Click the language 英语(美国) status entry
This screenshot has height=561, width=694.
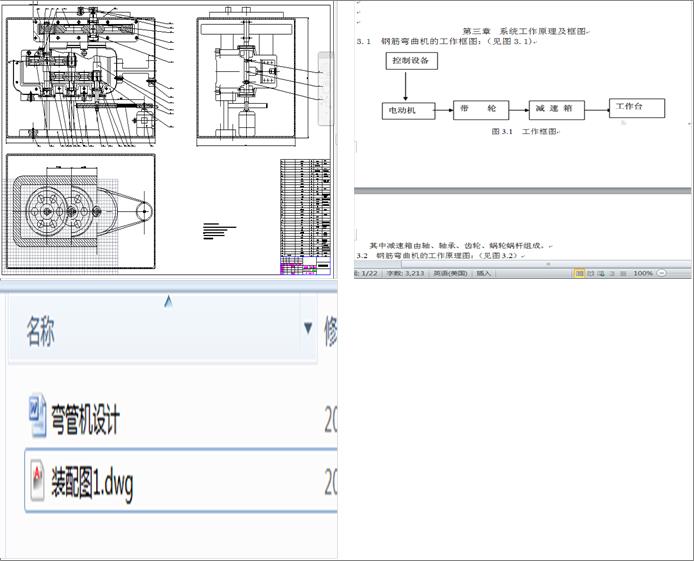450,273
